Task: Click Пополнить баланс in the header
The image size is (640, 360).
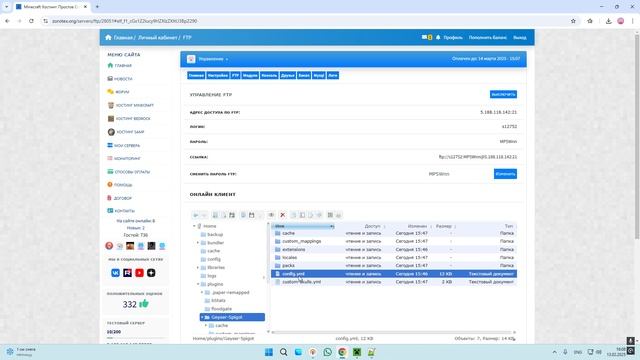Action: click(x=488, y=38)
